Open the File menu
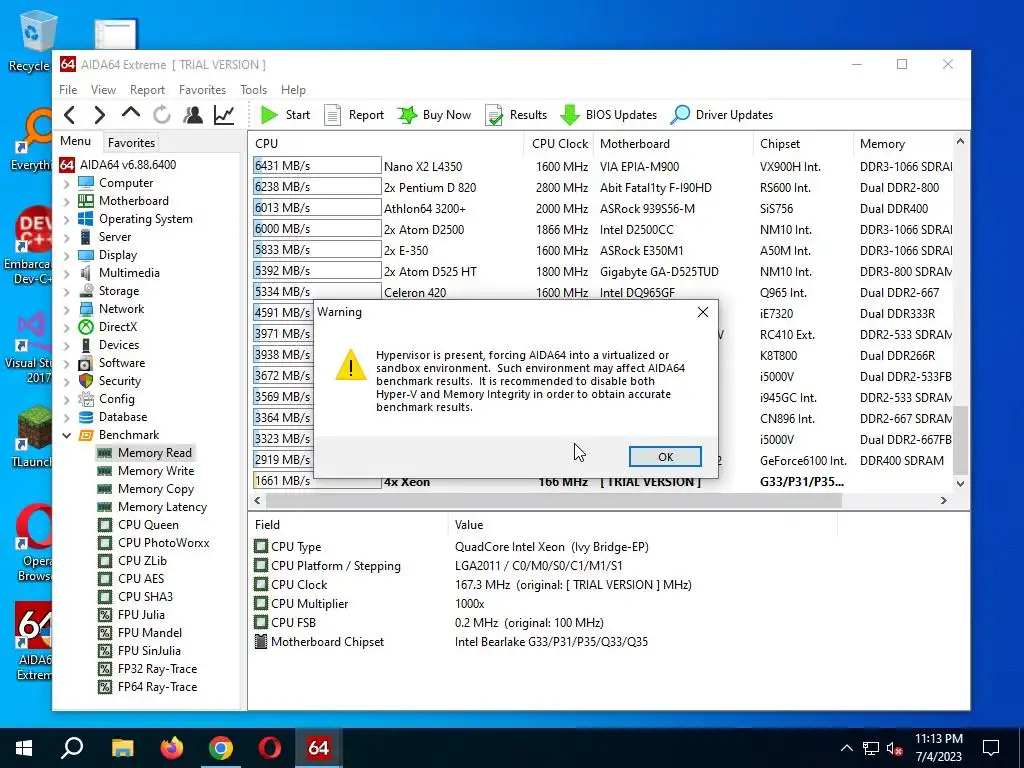1024x768 pixels. 68,89
